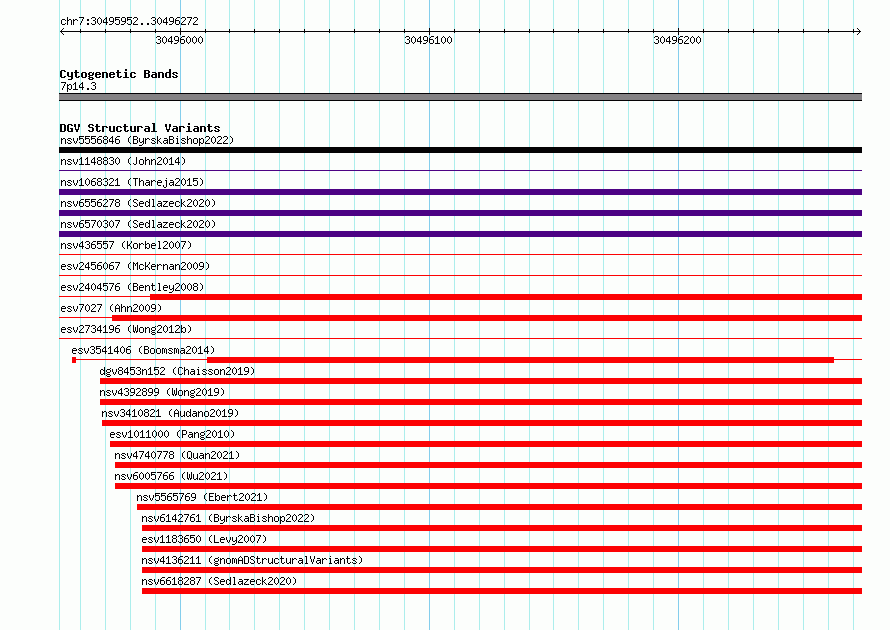This screenshot has height=630, width=890.
Task: Open the nsv6618287 (Sedlazeck2020) label
Action: pos(219,581)
